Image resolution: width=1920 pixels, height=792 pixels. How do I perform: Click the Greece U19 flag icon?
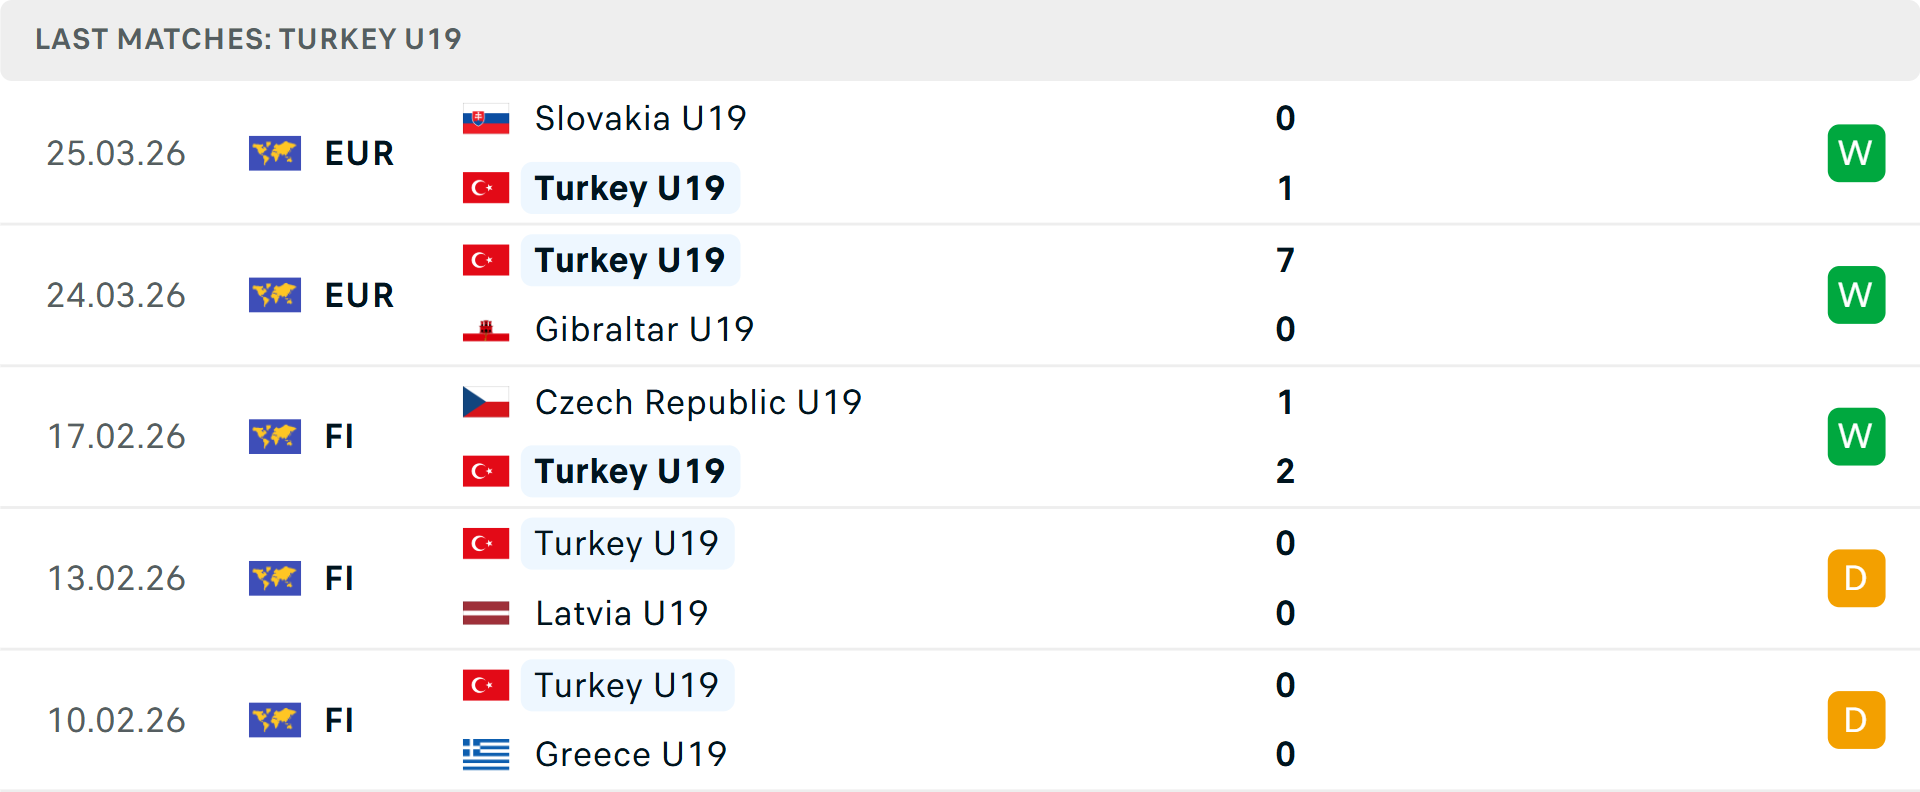point(486,754)
